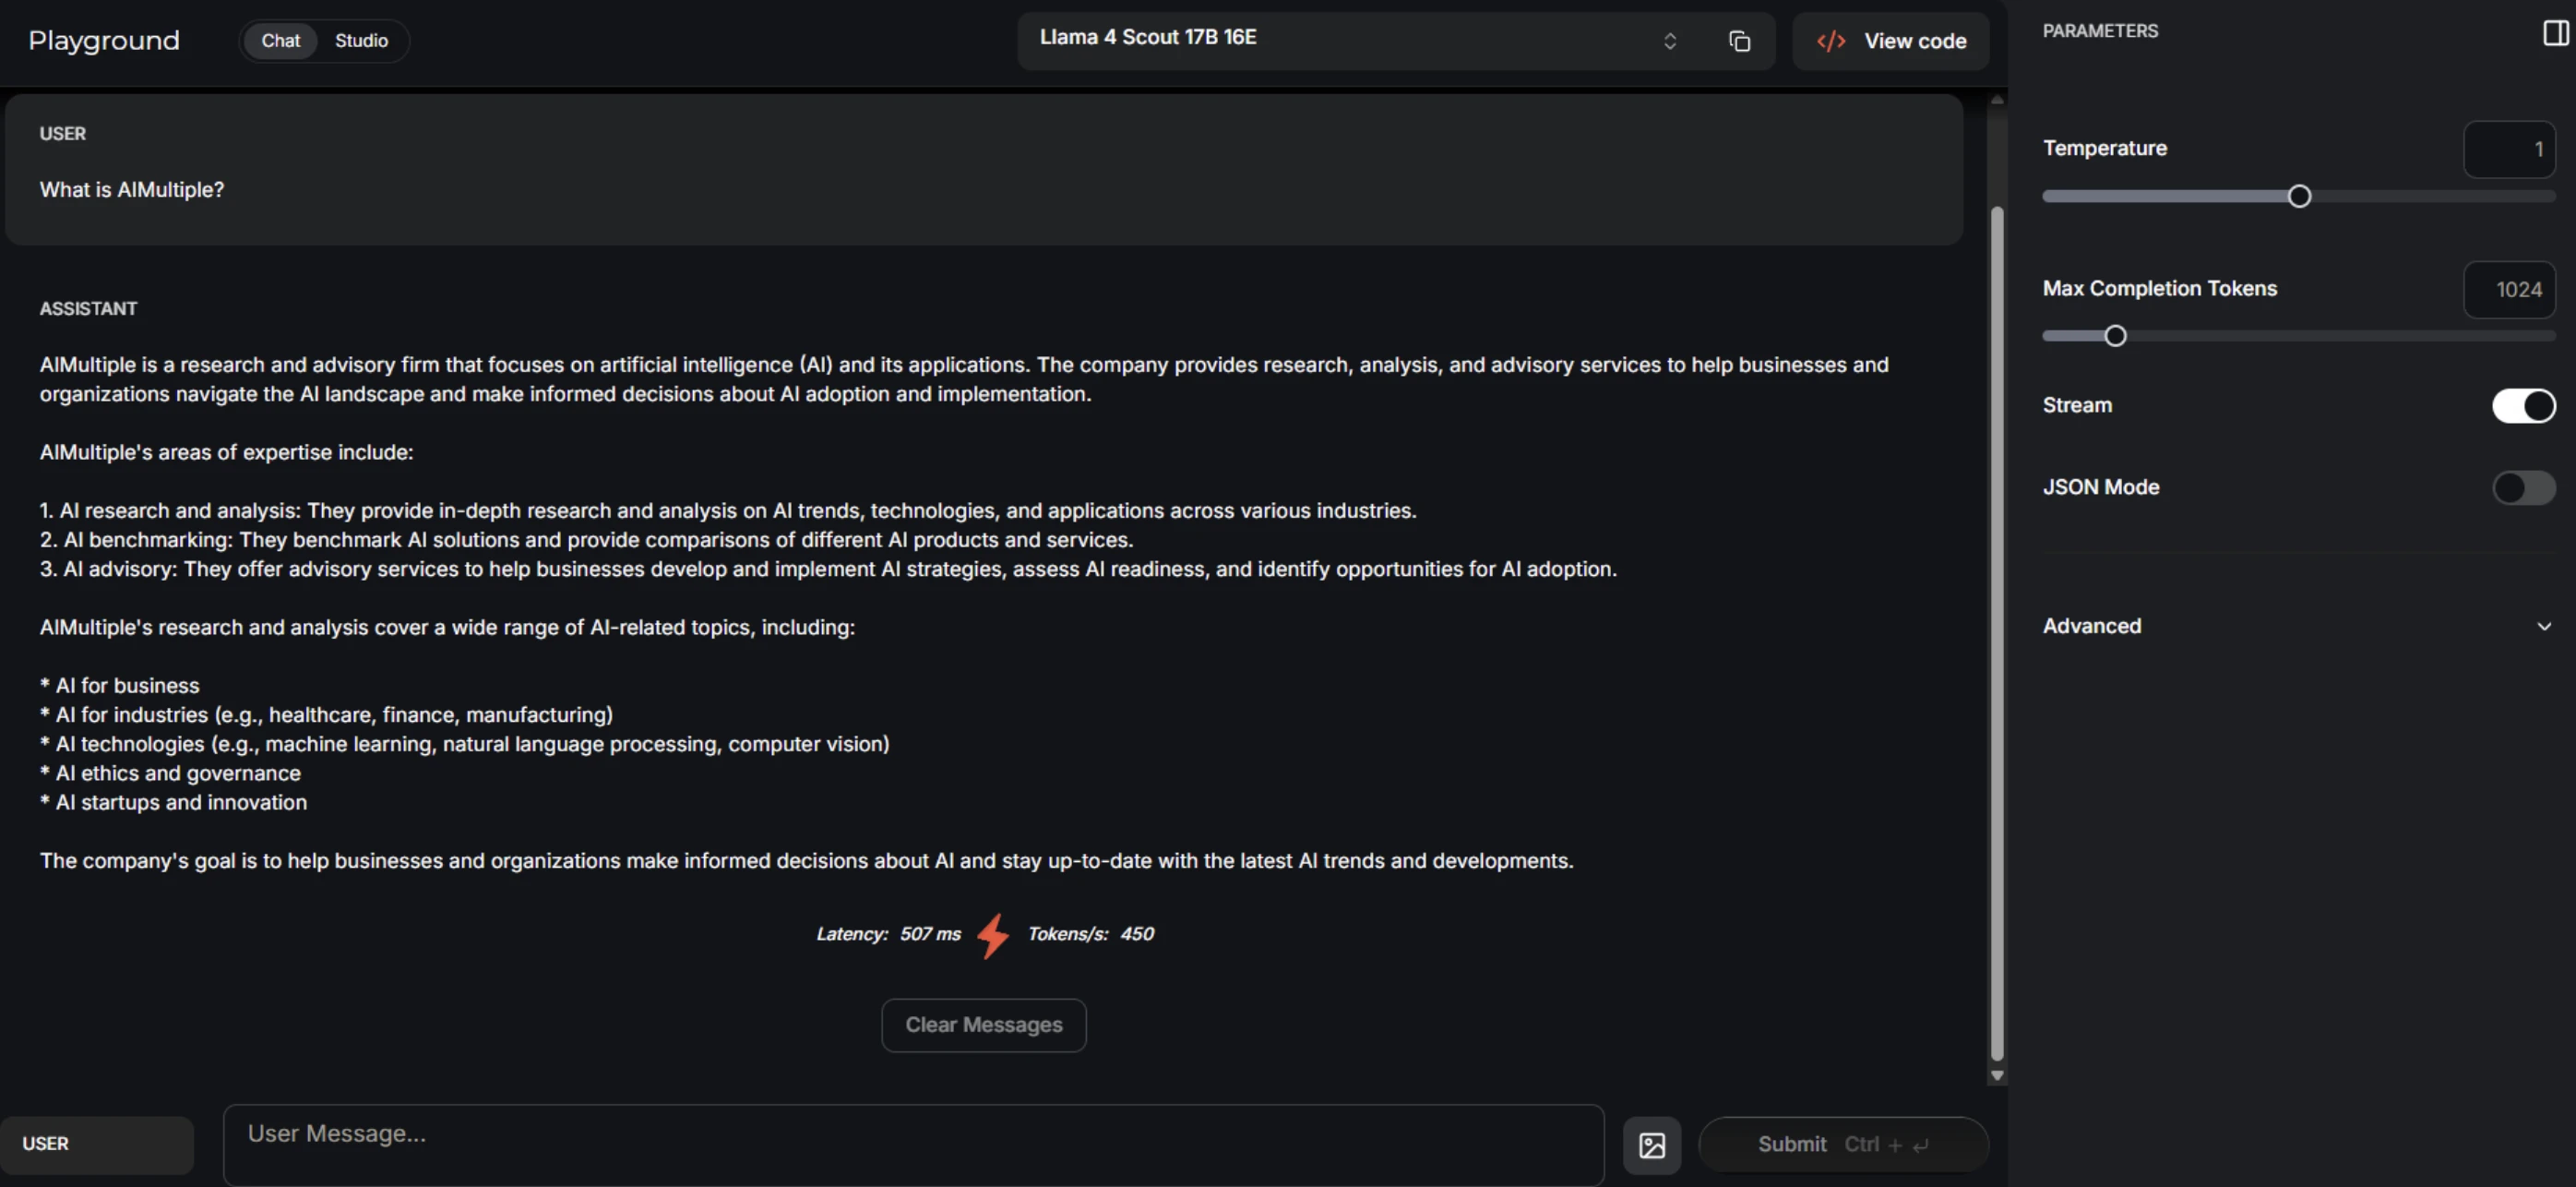2576x1187 pixels.
Task: Click the ASSISTANT label
Action: click(x=88, y=309)
